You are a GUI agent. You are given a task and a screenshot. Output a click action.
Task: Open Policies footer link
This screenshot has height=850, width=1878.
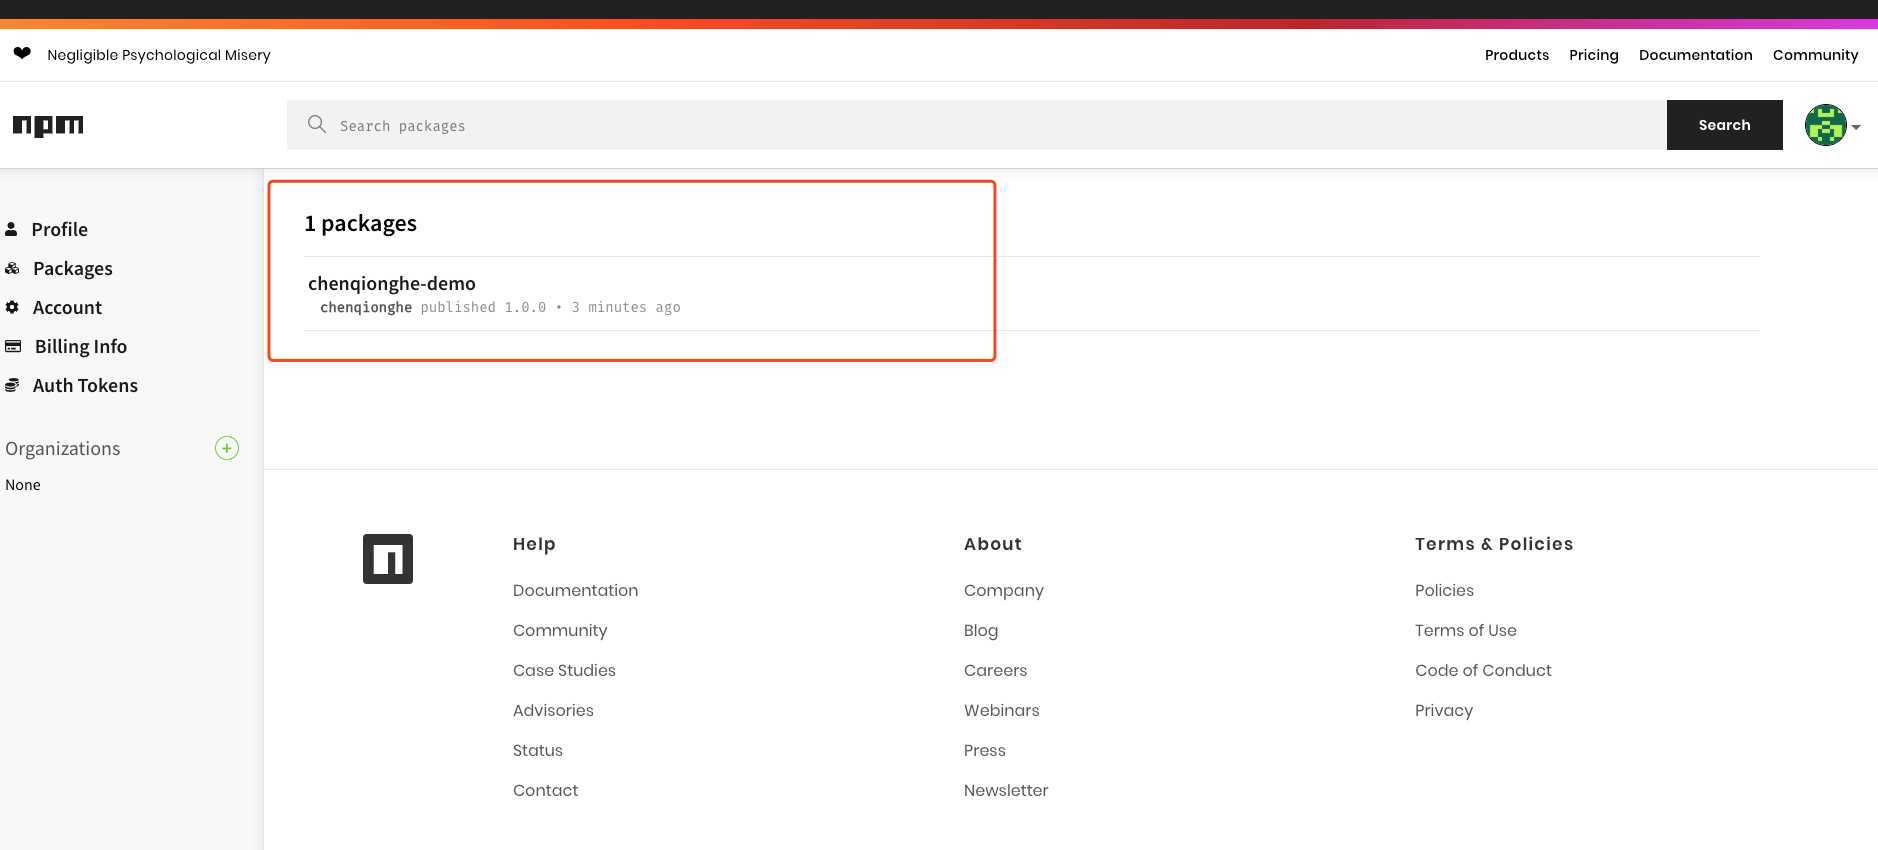(x=1444, y=590)
